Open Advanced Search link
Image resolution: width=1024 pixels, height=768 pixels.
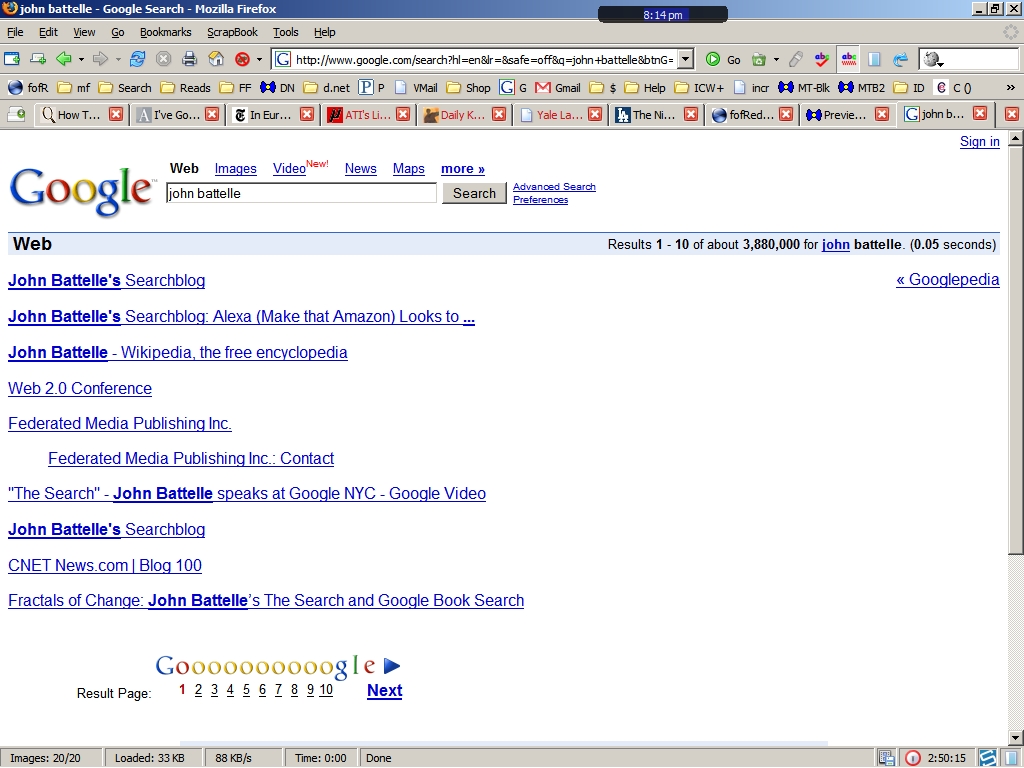554,187
